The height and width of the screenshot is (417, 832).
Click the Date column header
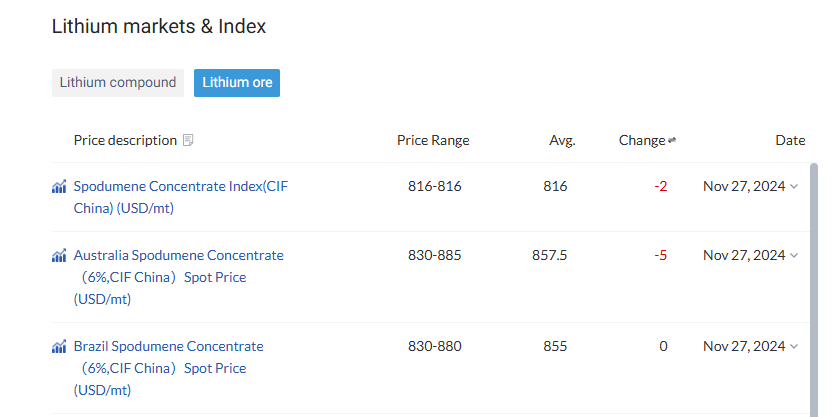click(x=790, y=140)
